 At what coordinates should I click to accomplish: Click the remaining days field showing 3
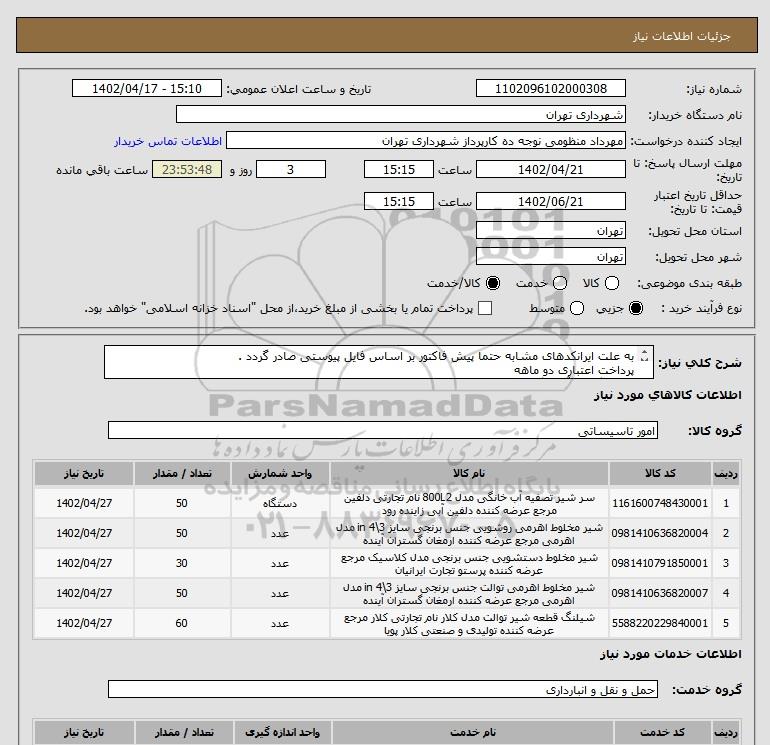pyautogui.click(x=291, y=170)
